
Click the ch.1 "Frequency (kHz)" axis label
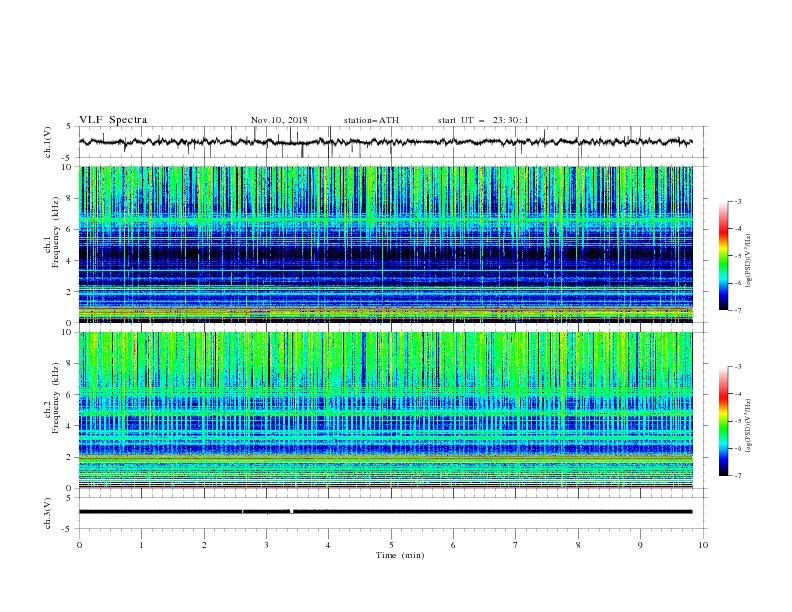pyautogui.click(x=56, y=232)
